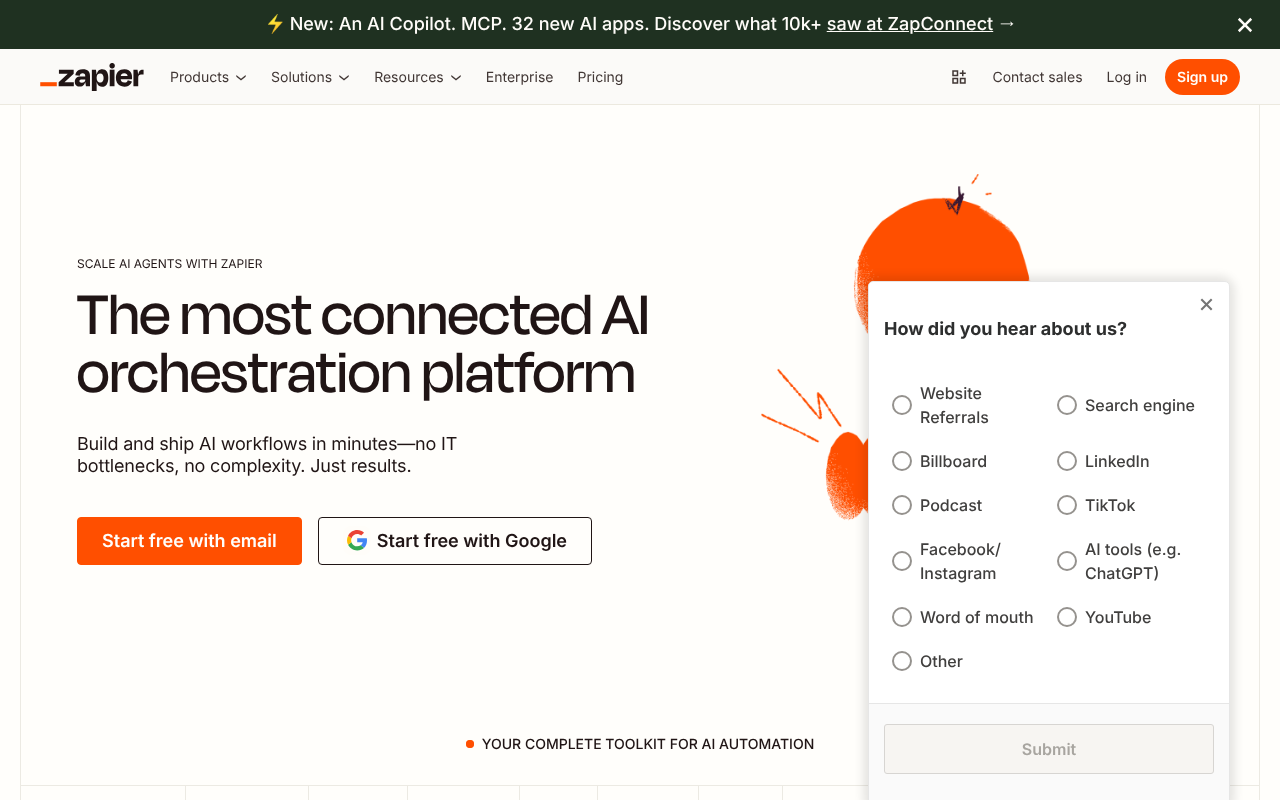Open the Enterprise page
This screenshot has height=800, width=1280.
coord(519,77)
